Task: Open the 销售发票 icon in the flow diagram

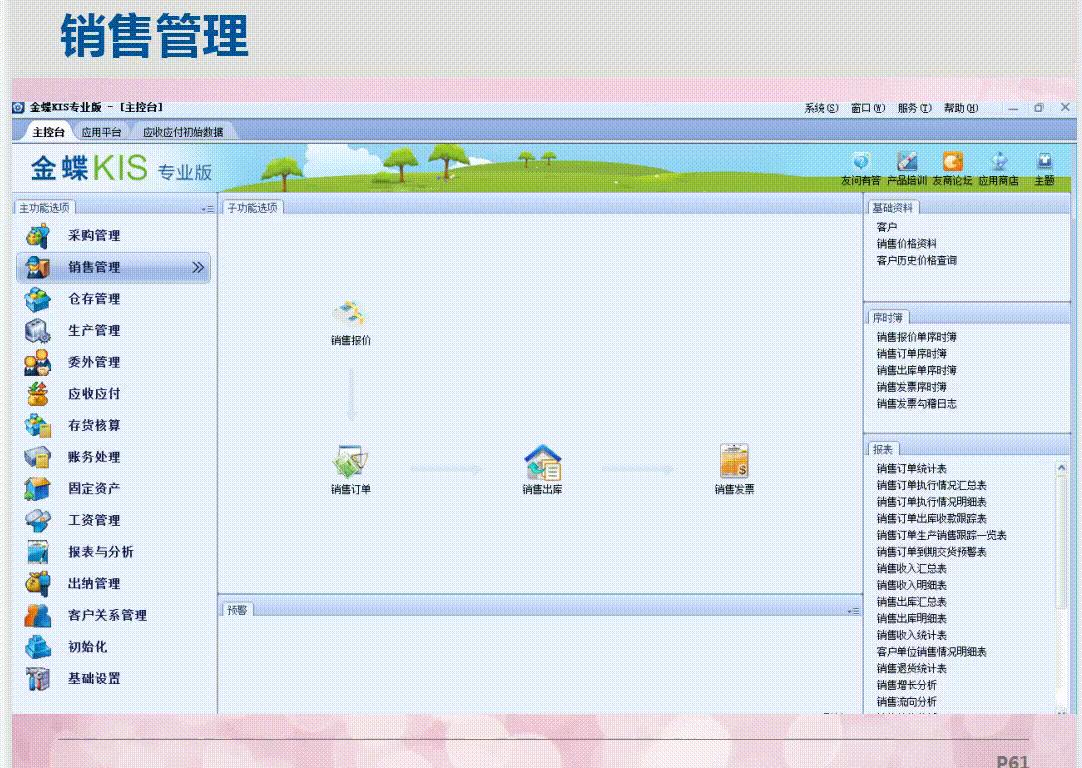Action: pos(735,463)
